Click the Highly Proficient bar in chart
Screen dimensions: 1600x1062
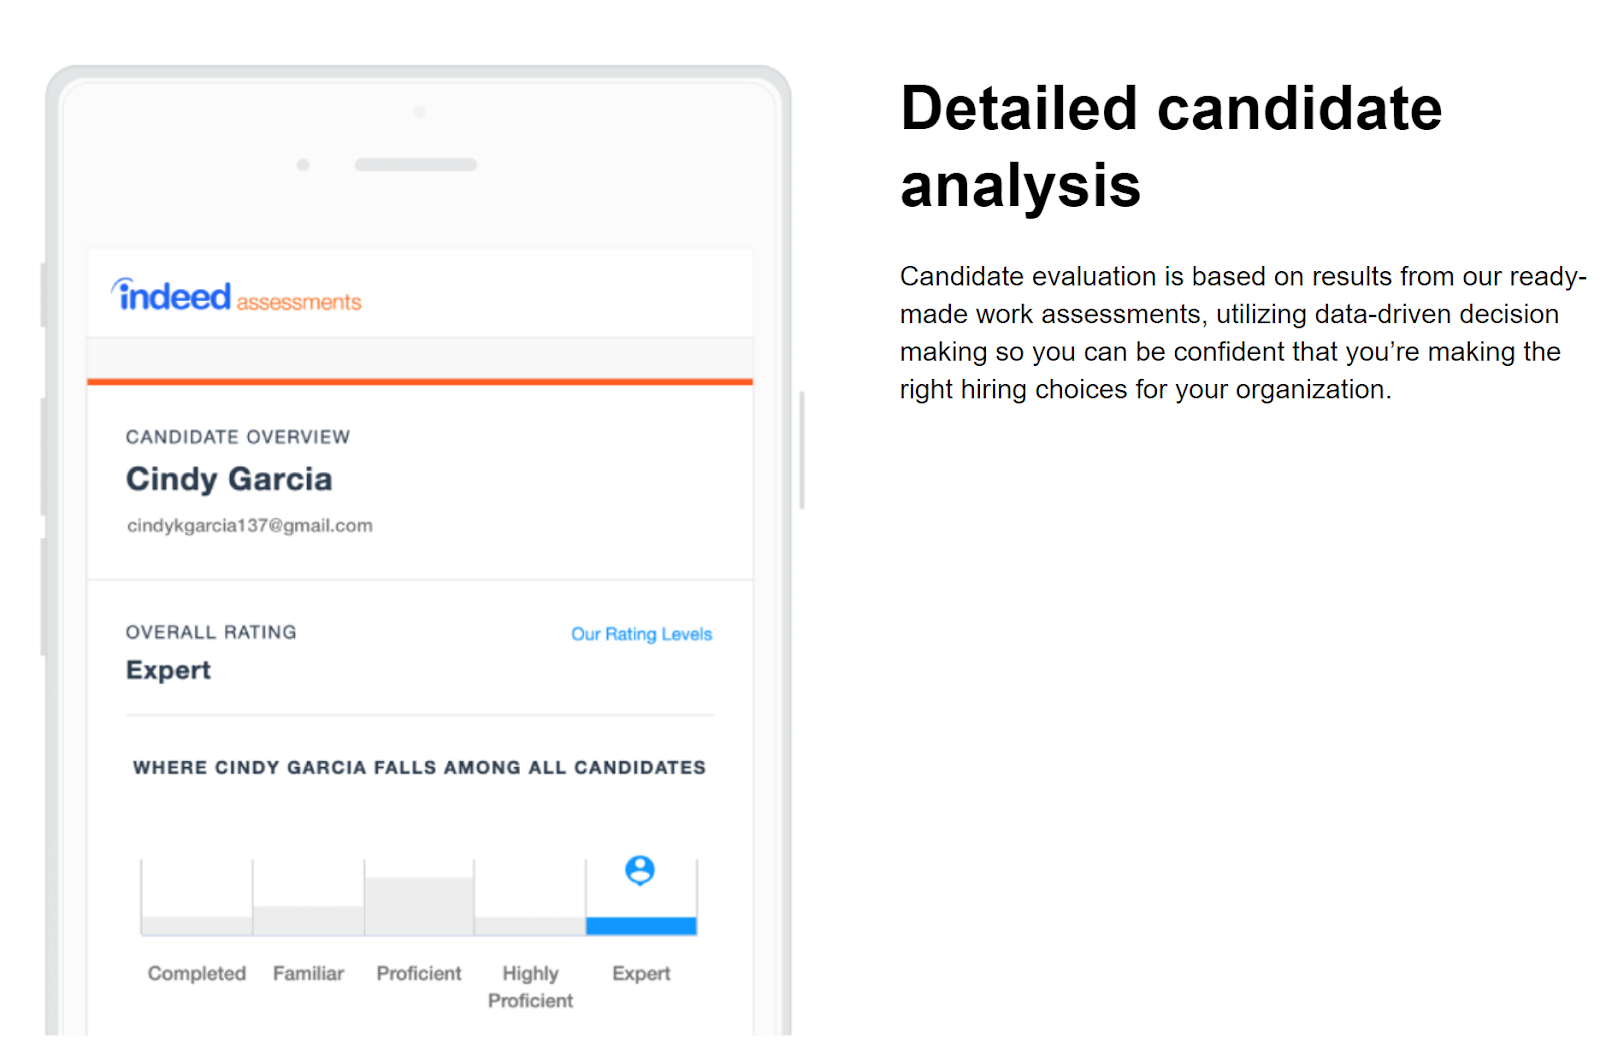(x=530, y=926)
